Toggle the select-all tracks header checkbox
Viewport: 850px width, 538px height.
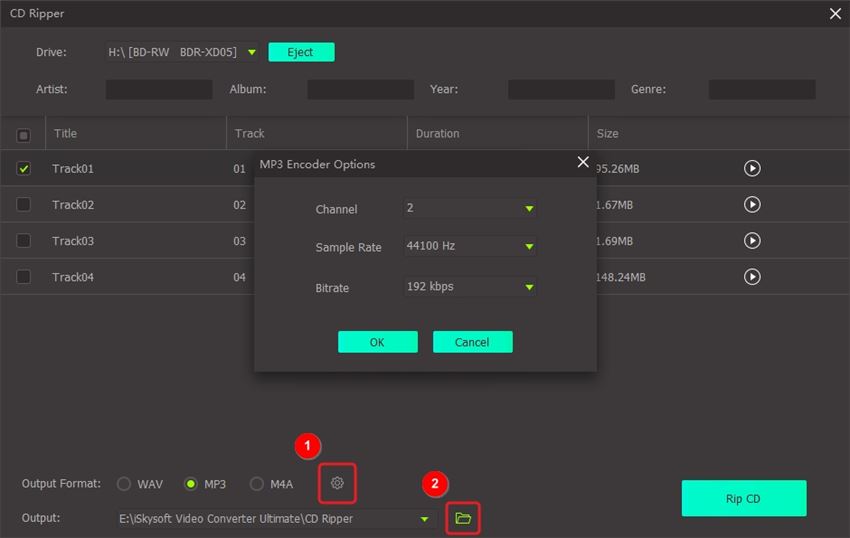24,134
